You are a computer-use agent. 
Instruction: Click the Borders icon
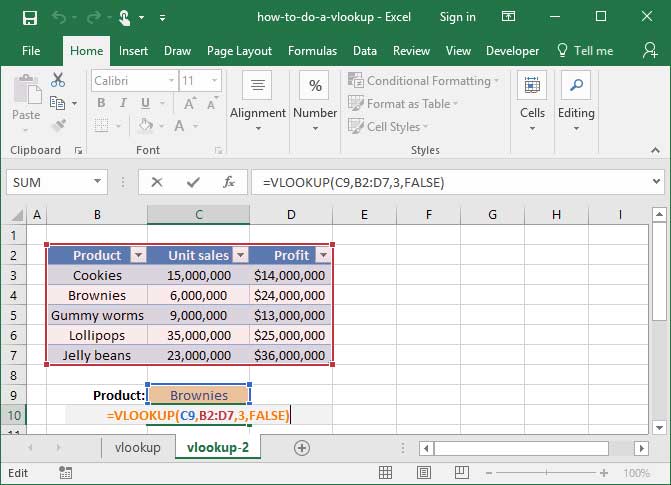101,126
